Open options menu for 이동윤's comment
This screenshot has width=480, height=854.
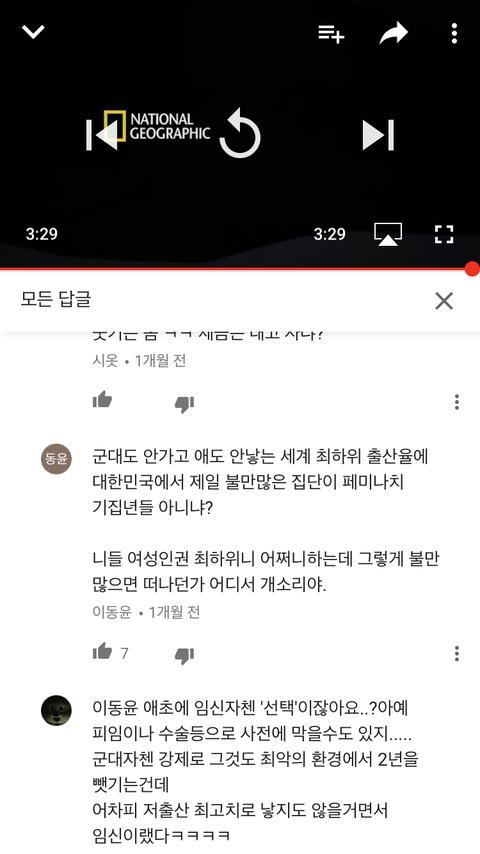(x=457, y=653)
